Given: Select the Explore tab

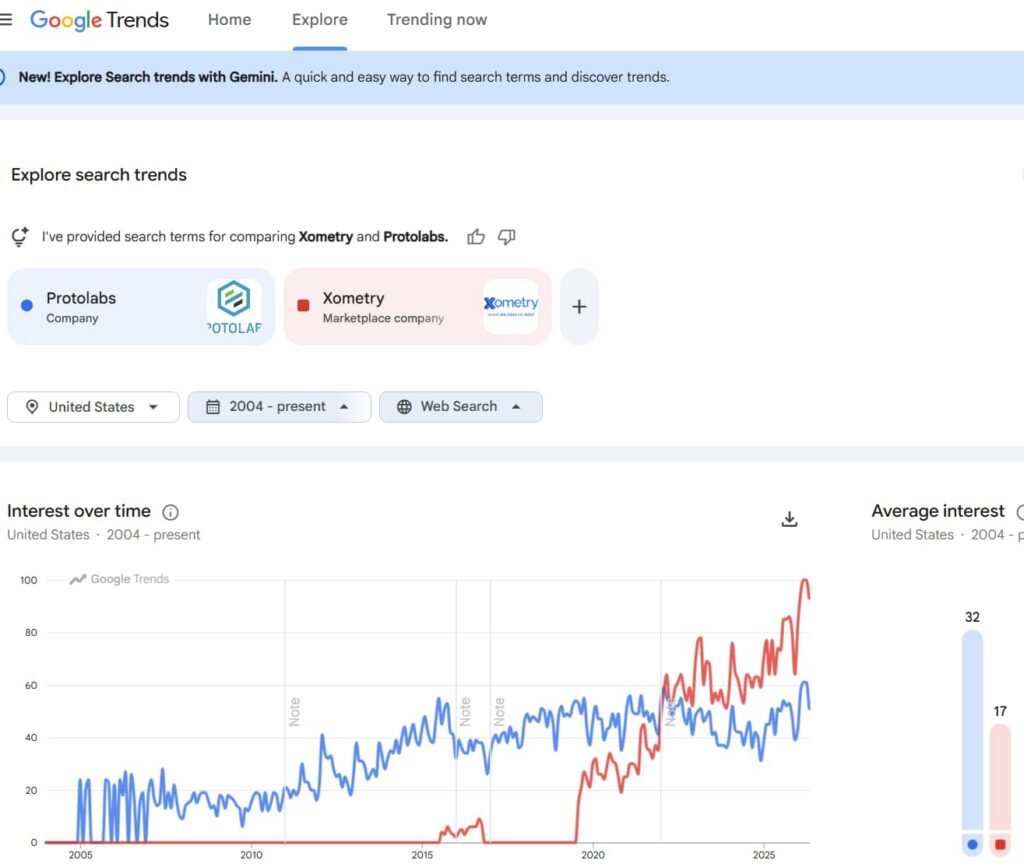Looking at the screenshot, I should (x=319, y=20).
